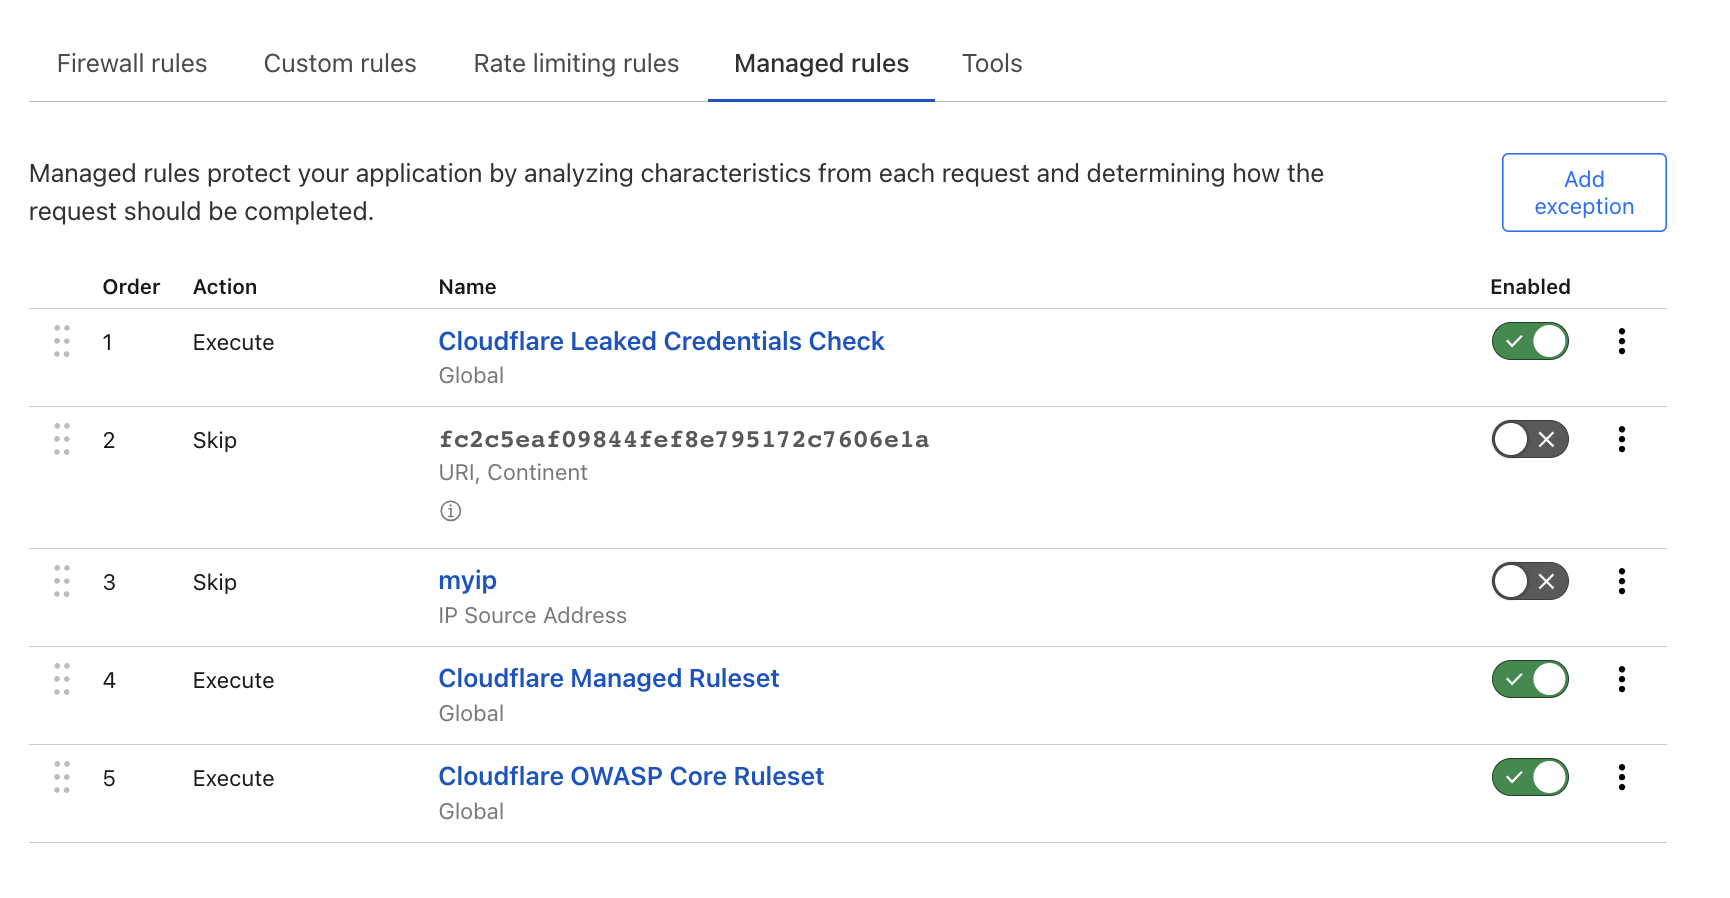
Task: Click Global label under OWASP Core Ruleset
Action: [x=471, y=812]
